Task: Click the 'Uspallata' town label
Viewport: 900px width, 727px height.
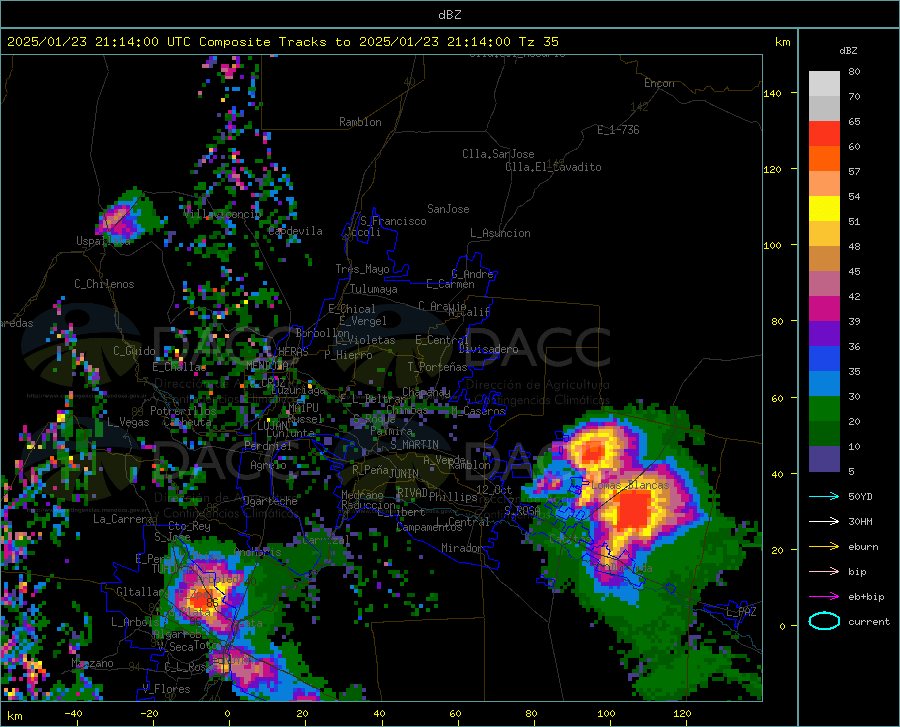Action: pyautogui.click(x=103, y=241)
